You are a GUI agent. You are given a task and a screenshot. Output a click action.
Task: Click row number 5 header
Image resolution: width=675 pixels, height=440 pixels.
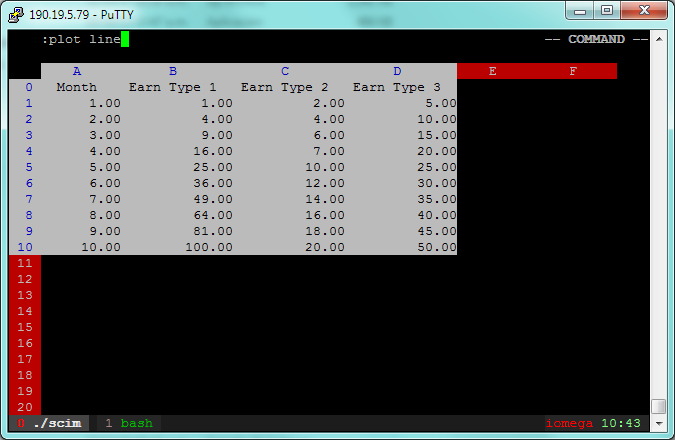coord(29,167)
